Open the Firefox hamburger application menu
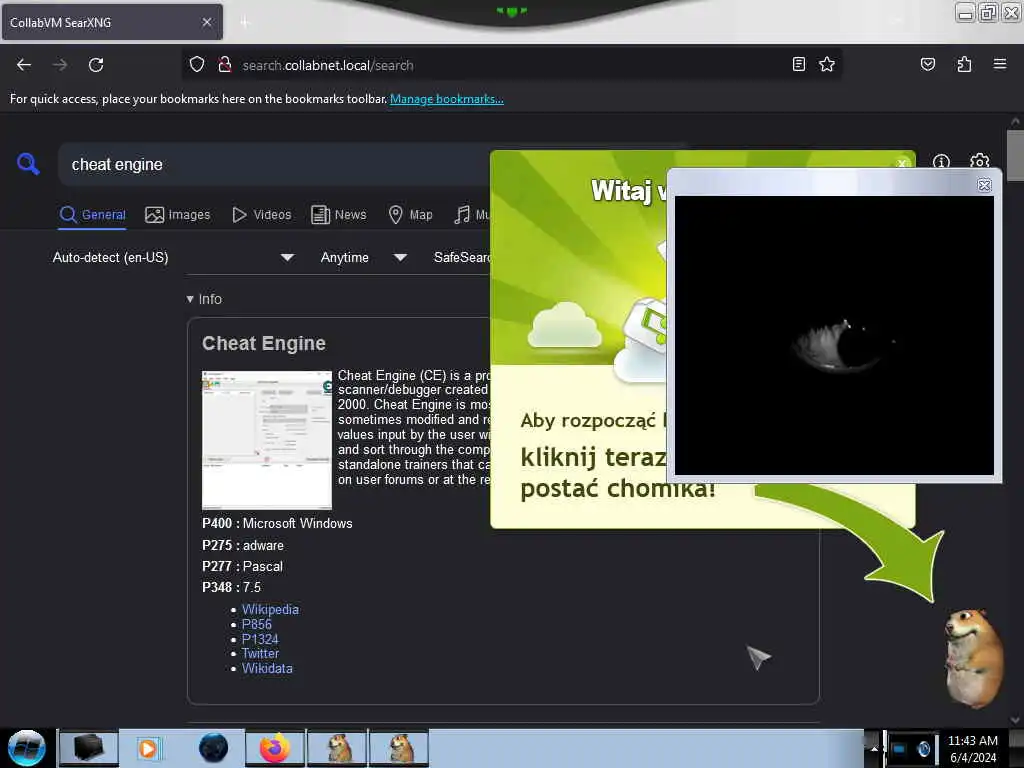 (999, 64)
